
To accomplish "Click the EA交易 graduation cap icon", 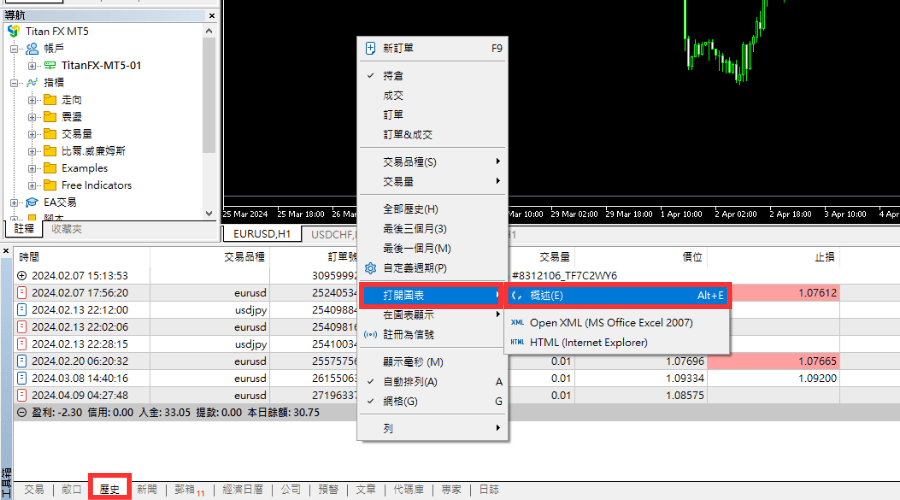I will point(30,202).
